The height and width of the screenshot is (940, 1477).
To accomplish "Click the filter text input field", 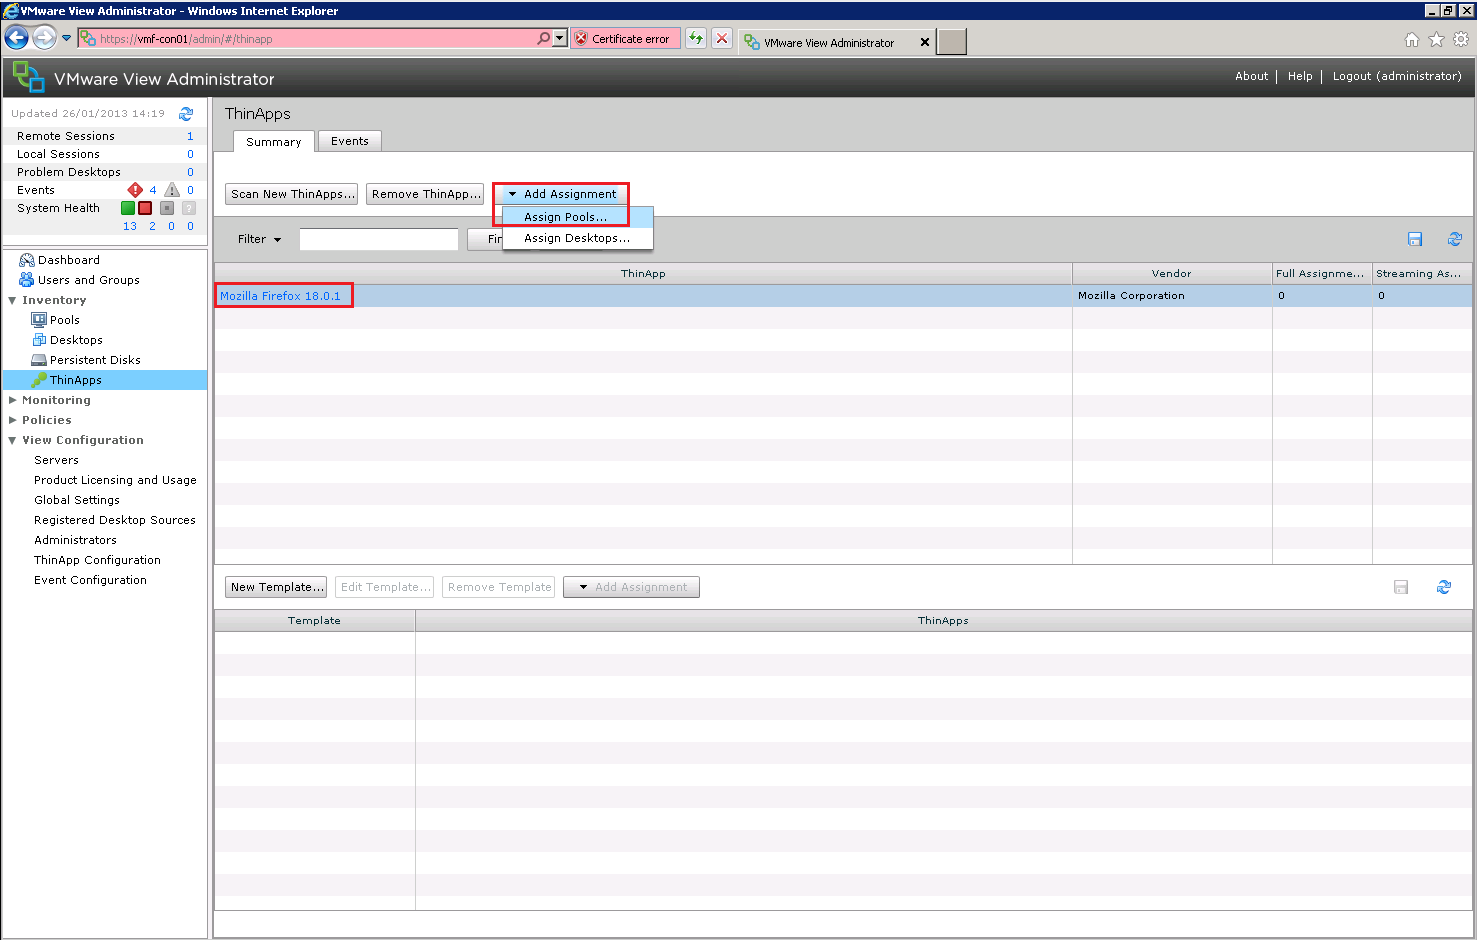I will (378, 239).
